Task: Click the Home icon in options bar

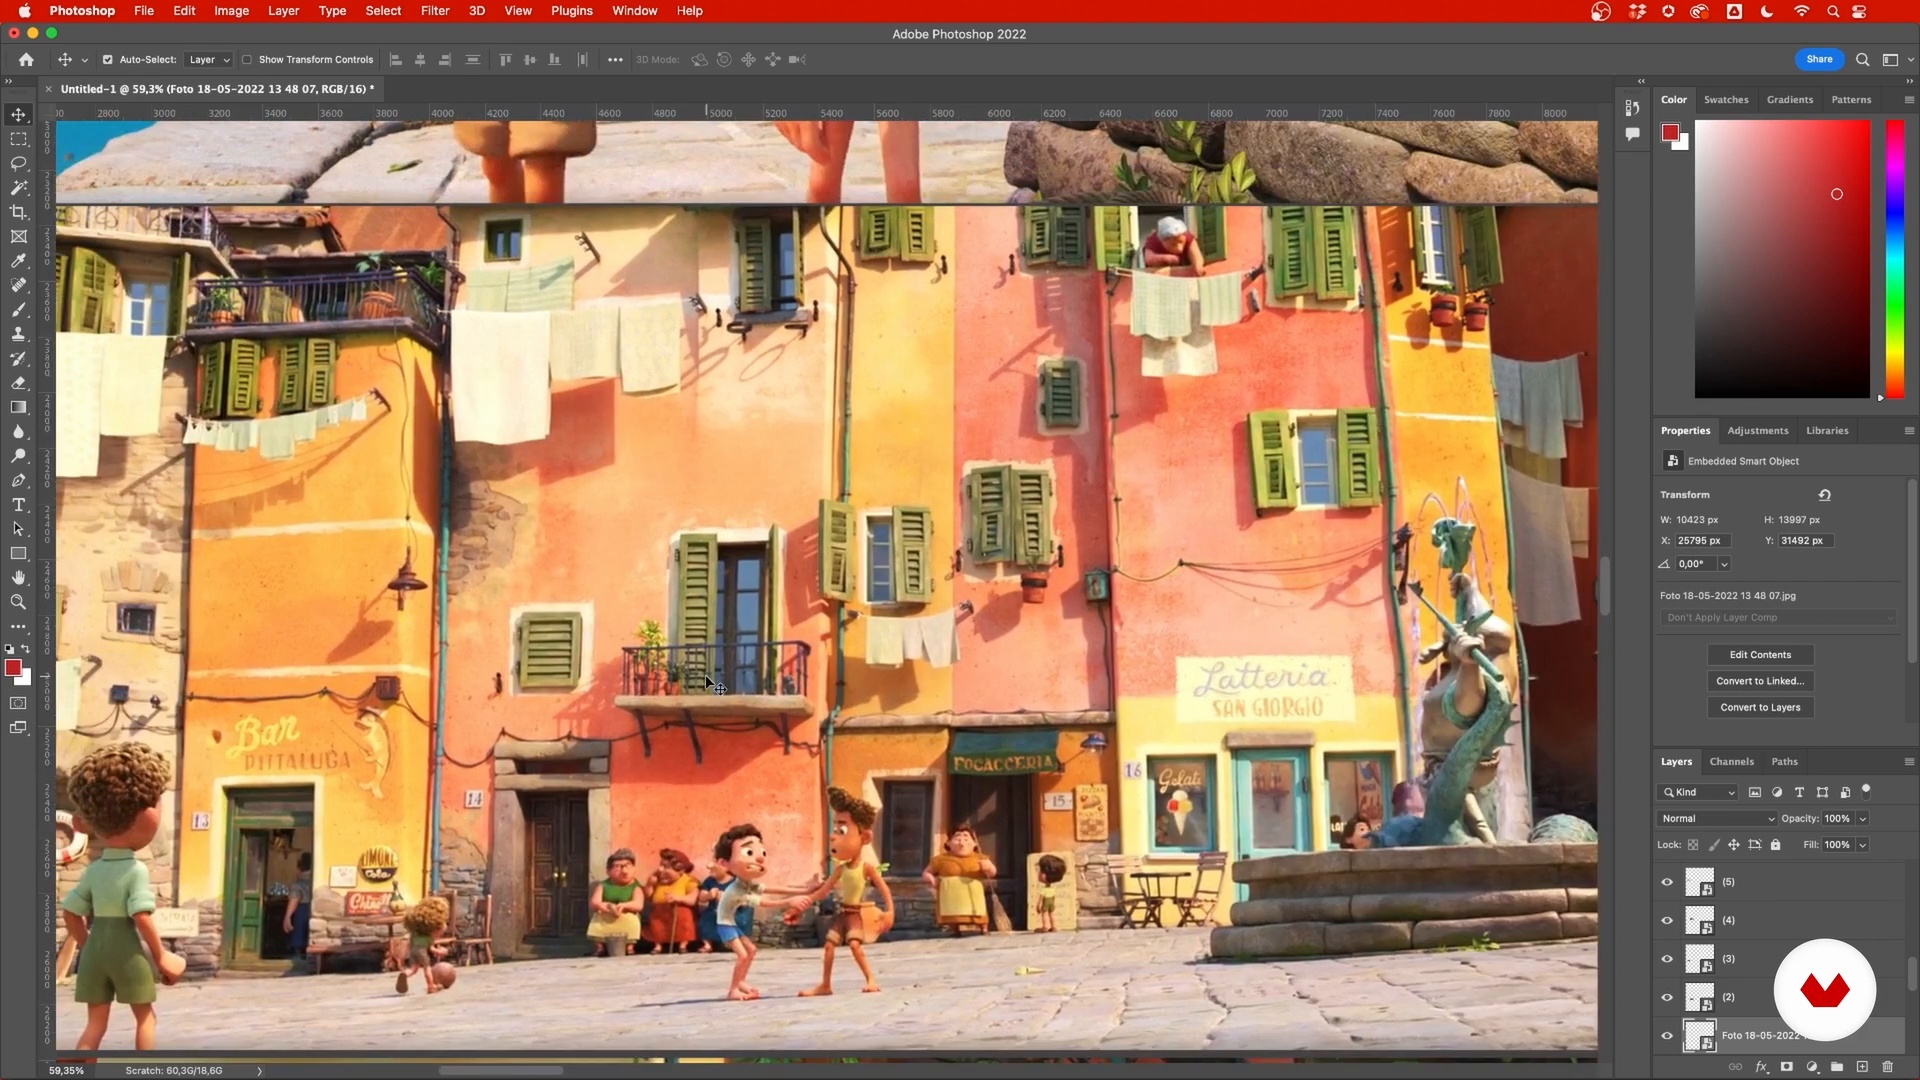Action: [26, 60]
